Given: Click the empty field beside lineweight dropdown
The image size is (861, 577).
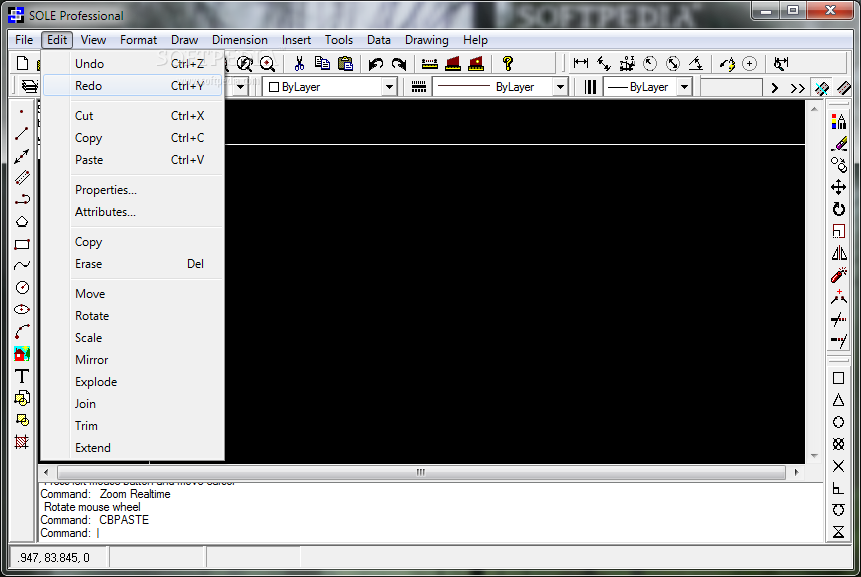Looking at the screenshot, I should tap(731, 87).
